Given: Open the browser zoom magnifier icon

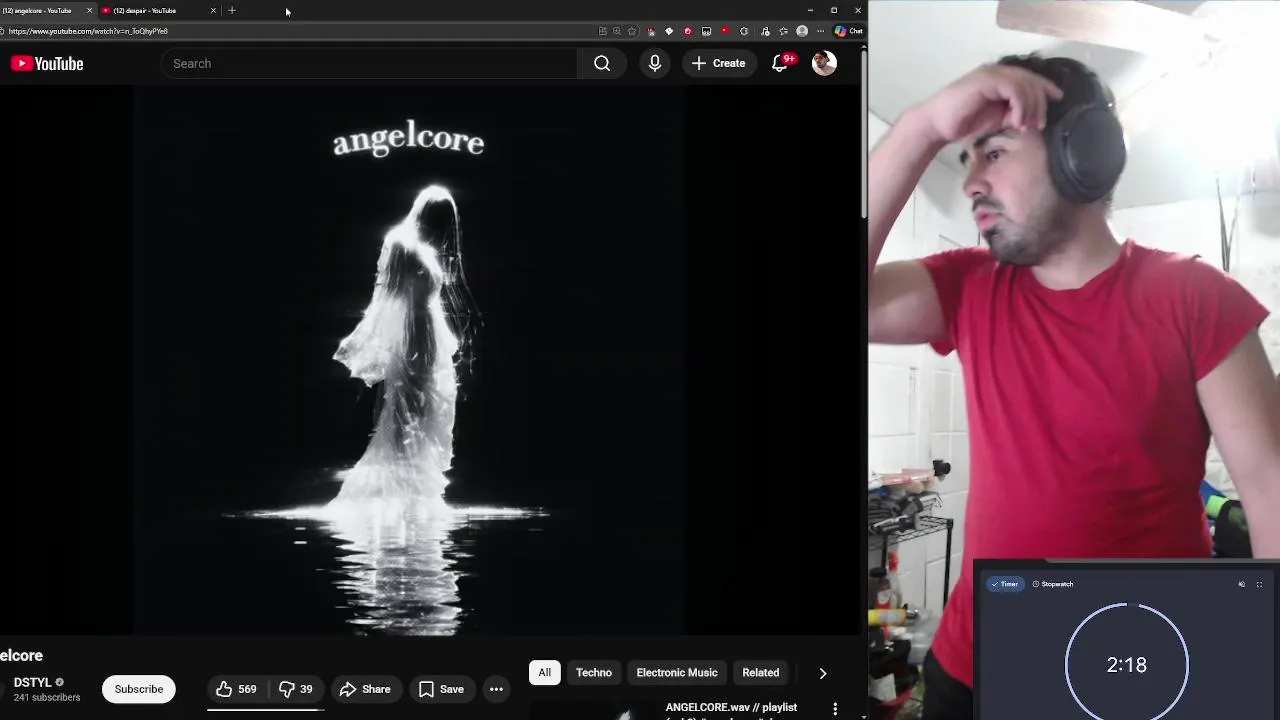Looking at the screenshot, I should pos(617,31).
